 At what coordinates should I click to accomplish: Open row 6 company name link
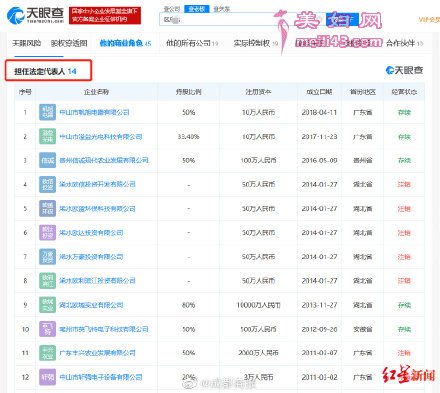tap(91, 233)
